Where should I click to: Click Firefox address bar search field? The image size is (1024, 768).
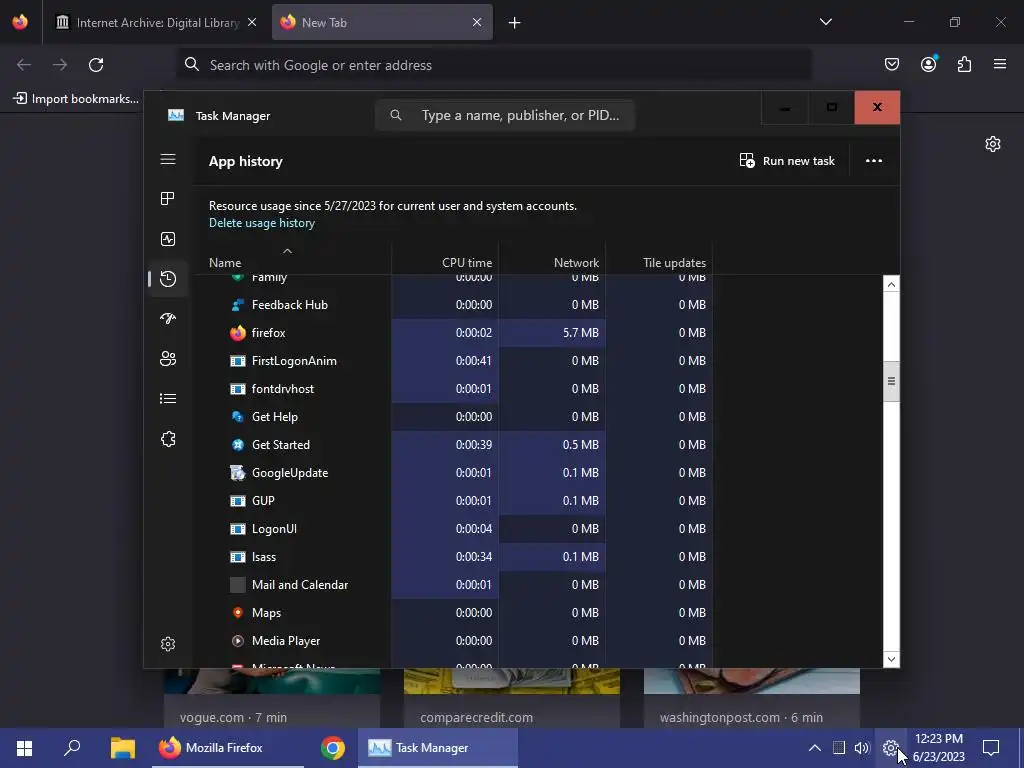pyautogui.click(x=494, y=65)
